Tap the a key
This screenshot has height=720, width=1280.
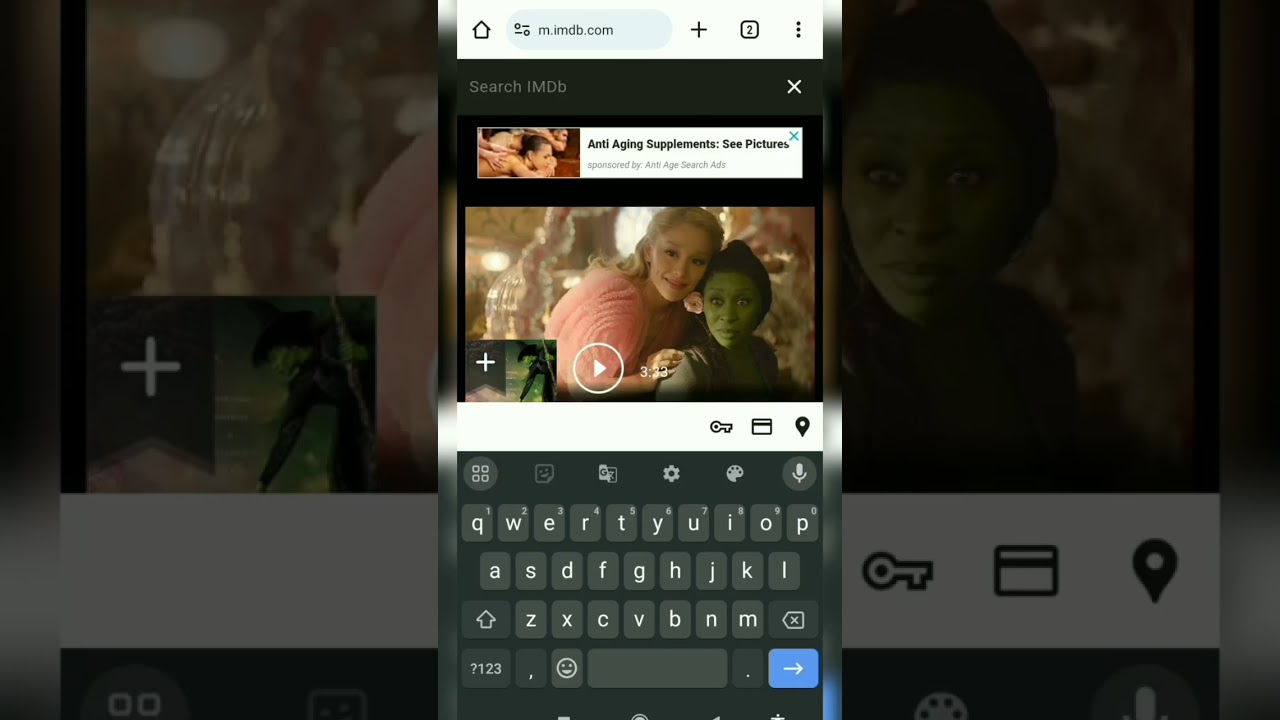tap(495, 571)
